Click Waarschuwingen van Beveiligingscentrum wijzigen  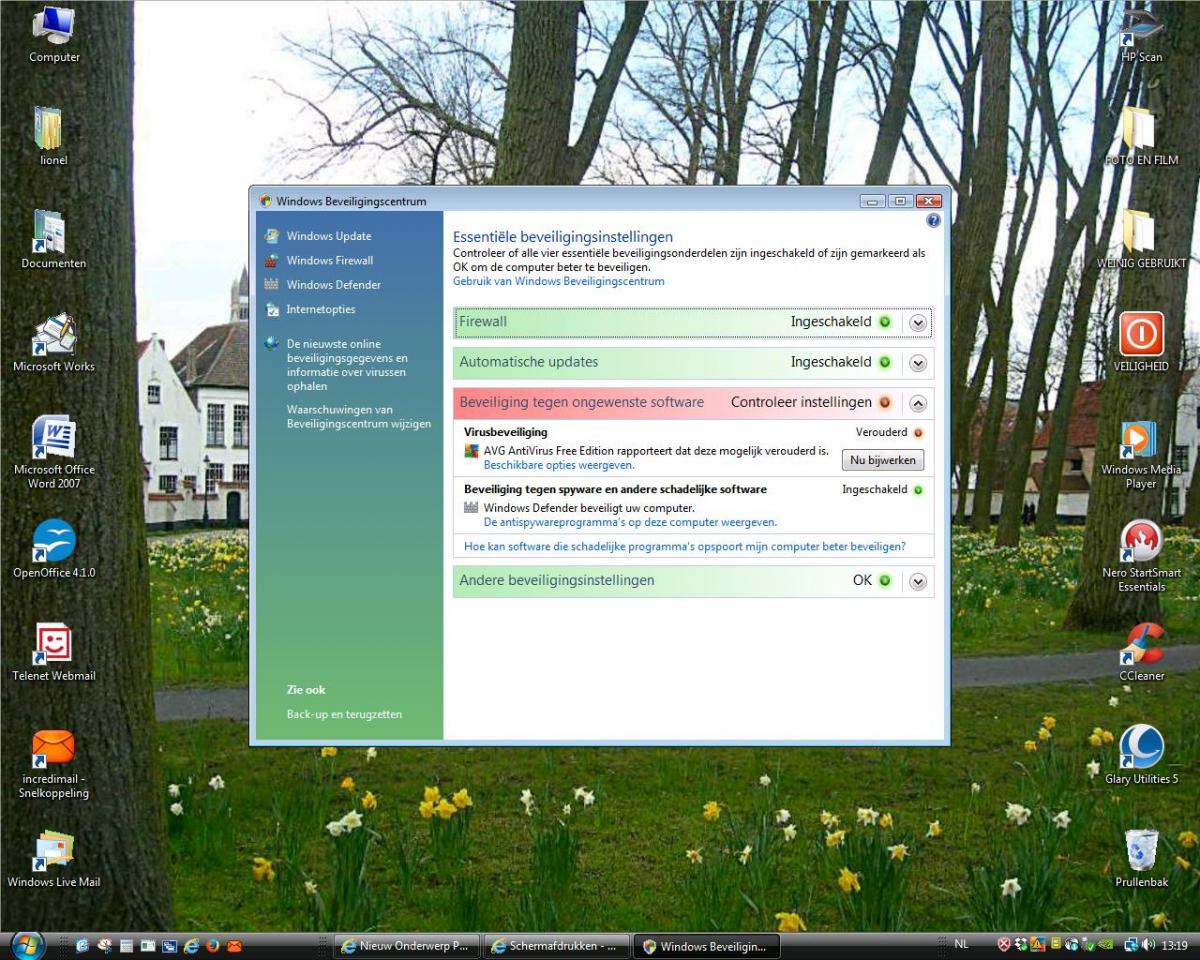point(359,417)
